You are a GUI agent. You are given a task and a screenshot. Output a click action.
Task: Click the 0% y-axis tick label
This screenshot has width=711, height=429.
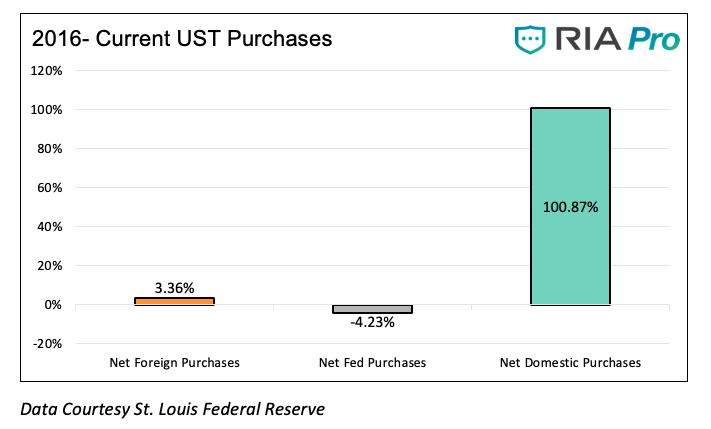[x=55, y=305]
